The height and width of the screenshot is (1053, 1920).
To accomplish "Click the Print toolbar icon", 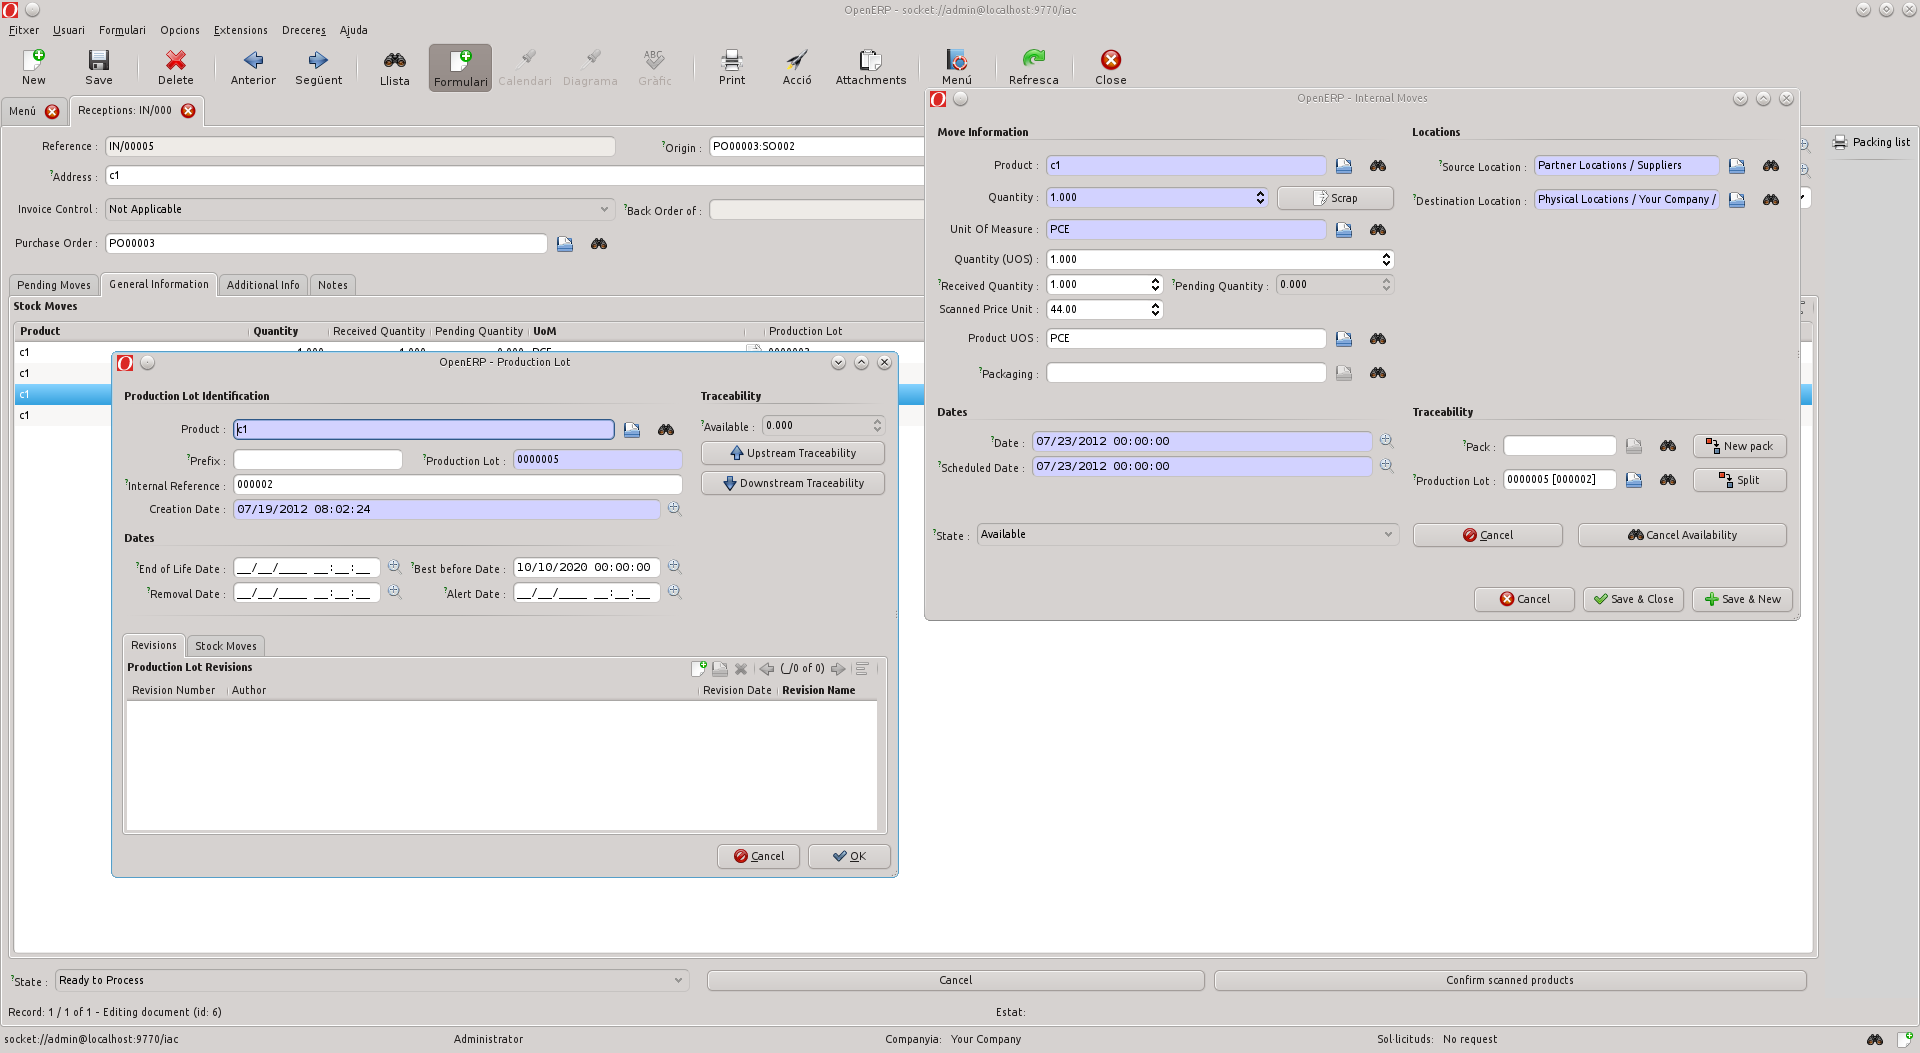I will (731, 67).
